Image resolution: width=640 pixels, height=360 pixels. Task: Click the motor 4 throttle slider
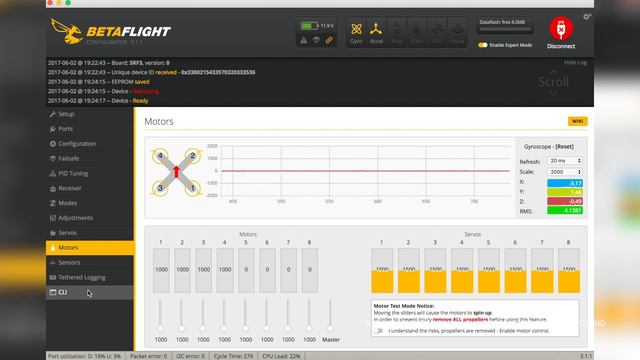(x=224, y=315)
